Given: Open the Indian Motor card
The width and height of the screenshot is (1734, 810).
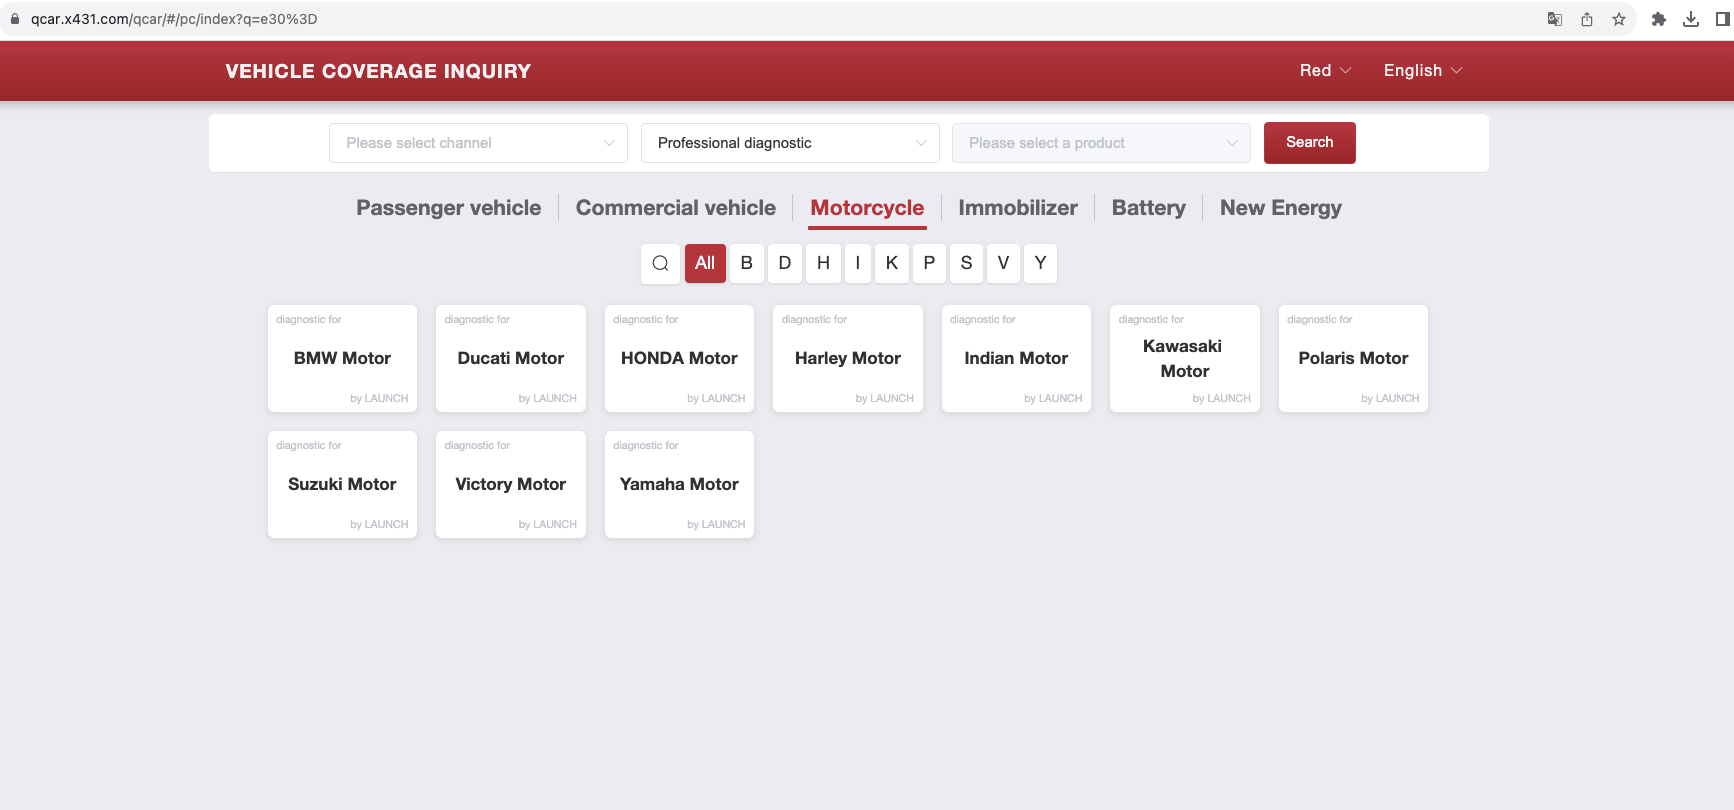Looking at the screenshot, I should pos(1016,358).
